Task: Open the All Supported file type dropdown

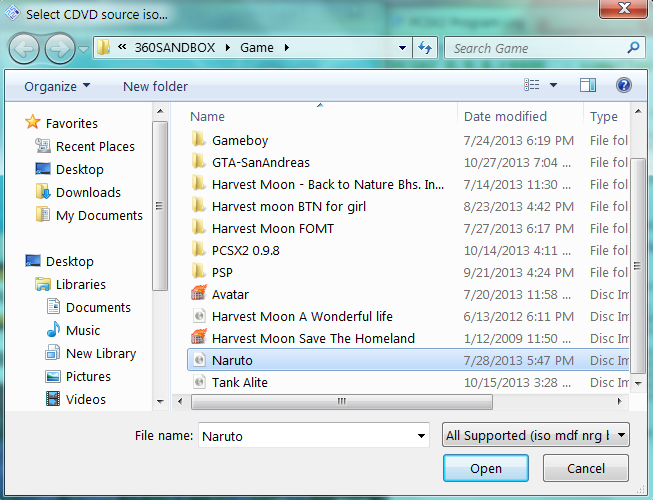Action: click(536, 435)
